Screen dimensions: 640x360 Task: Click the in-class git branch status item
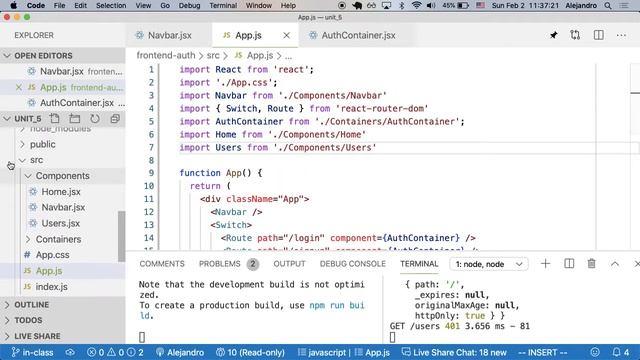(x=32, y=352)
